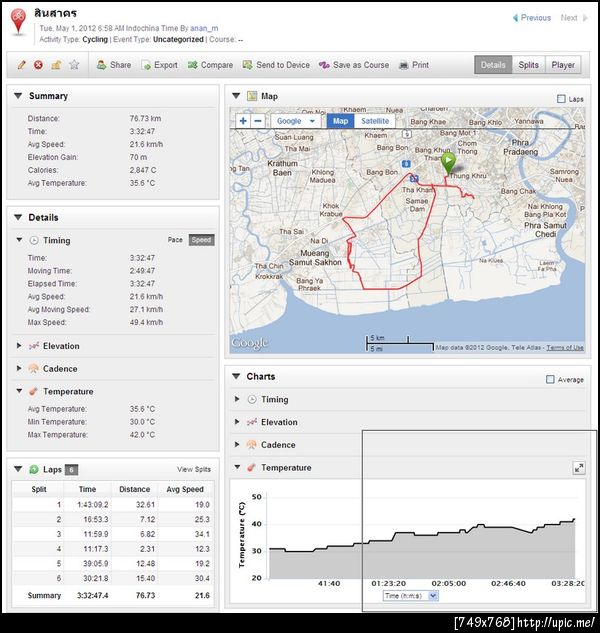The height and width of the screenshot is (633, 600).
Task: Open the Google map provider dropdown
Action: coord(296,121)
